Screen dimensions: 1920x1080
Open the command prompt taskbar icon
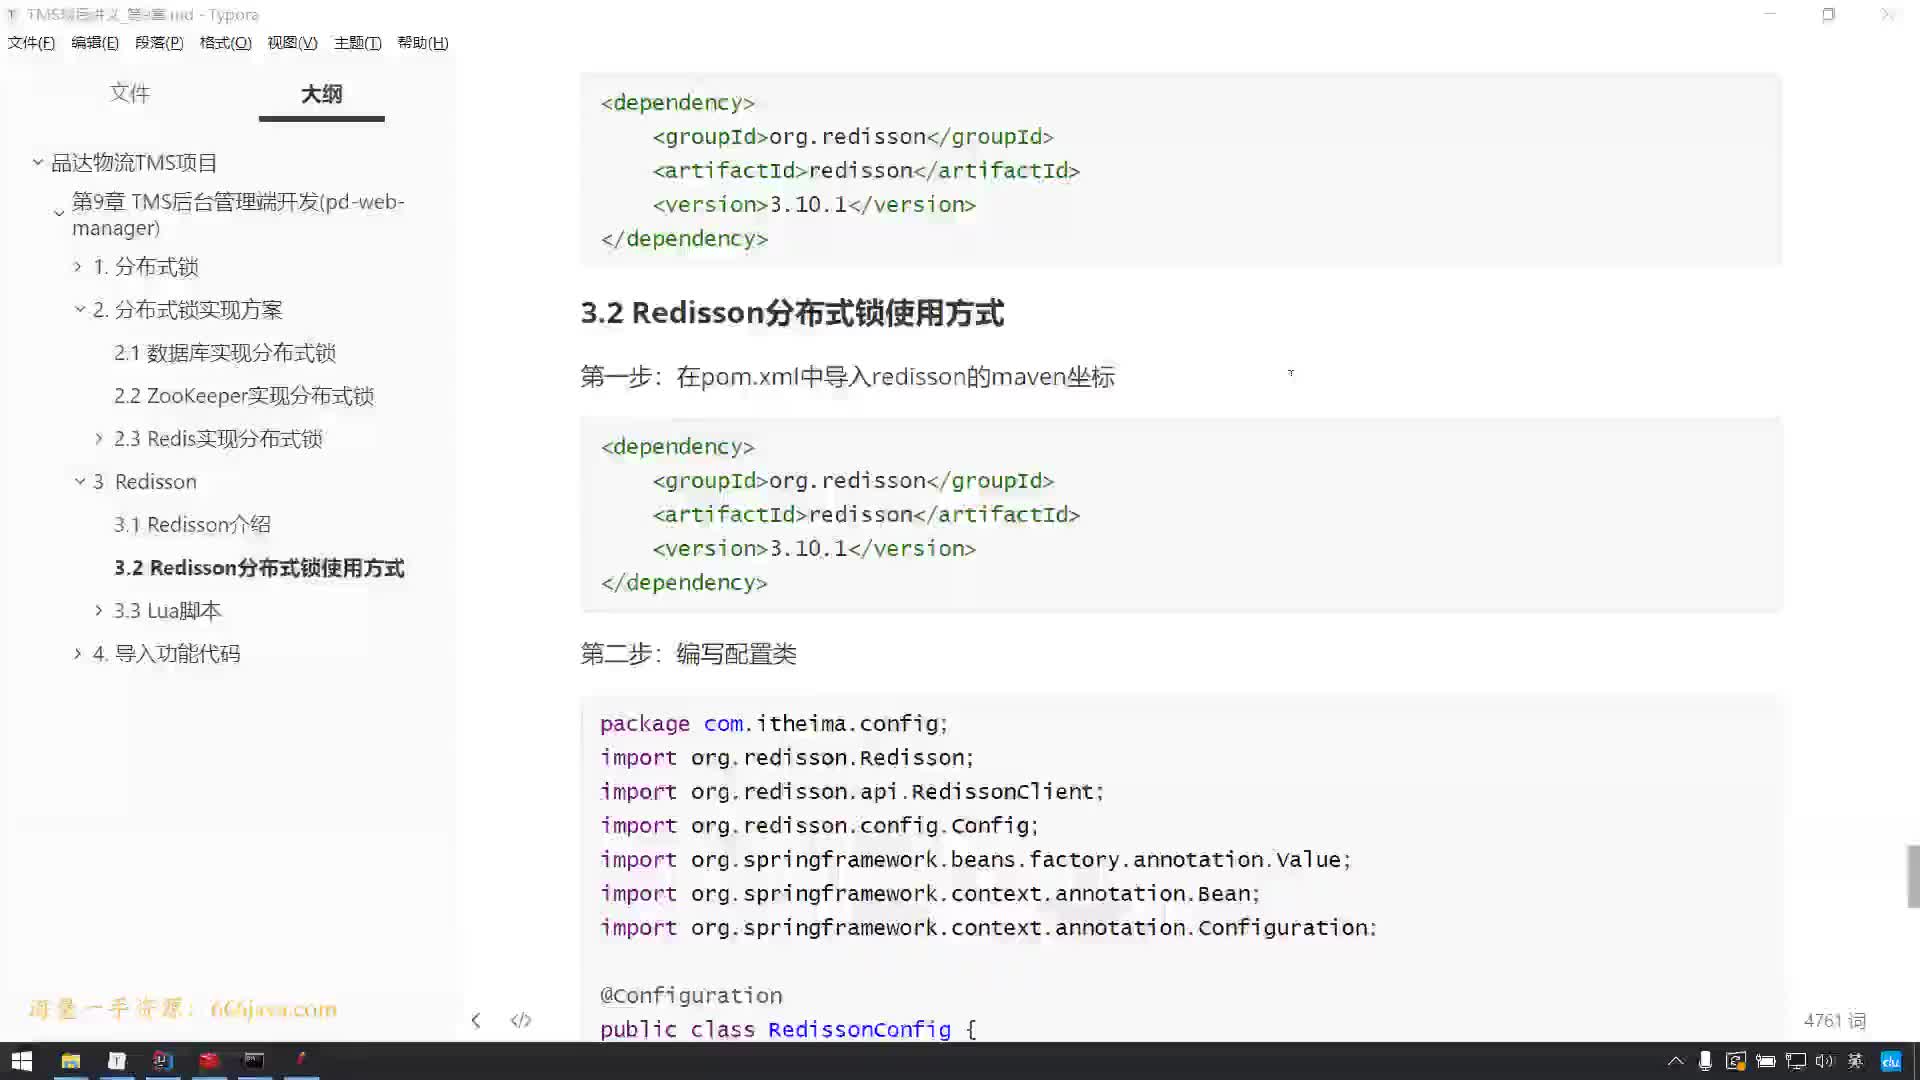[254, 1061]
